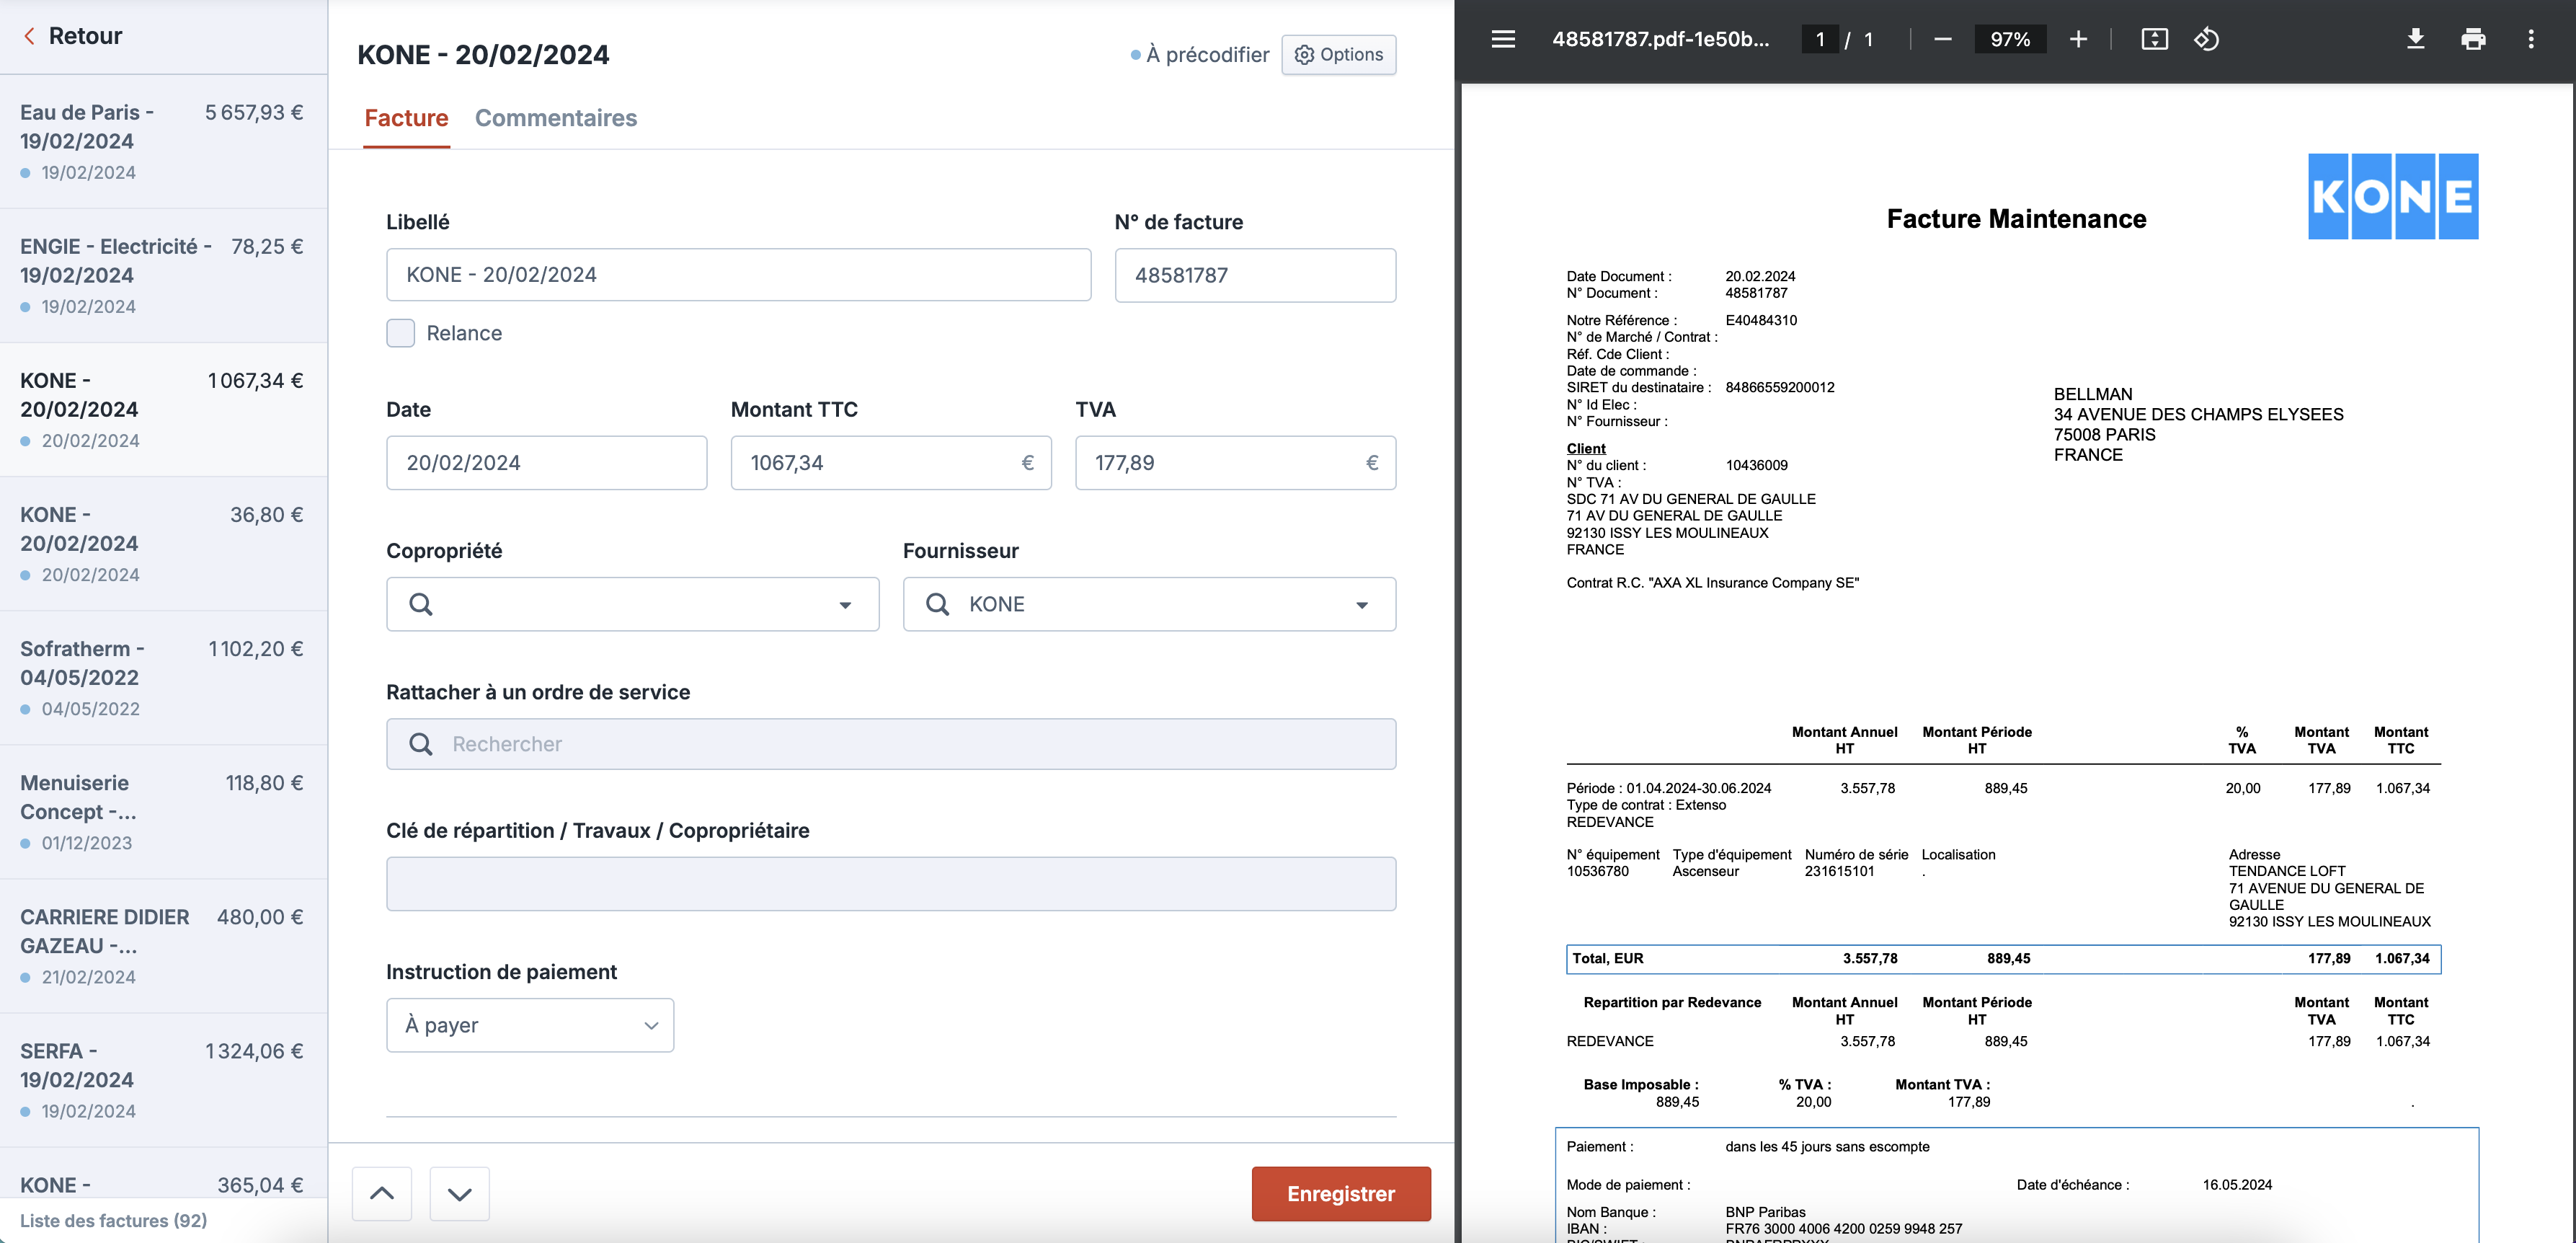Image resolution: width=2576 pixels, height=1243 pixels.
Task: Go back using the Retour link
Action: click(72, 36)
